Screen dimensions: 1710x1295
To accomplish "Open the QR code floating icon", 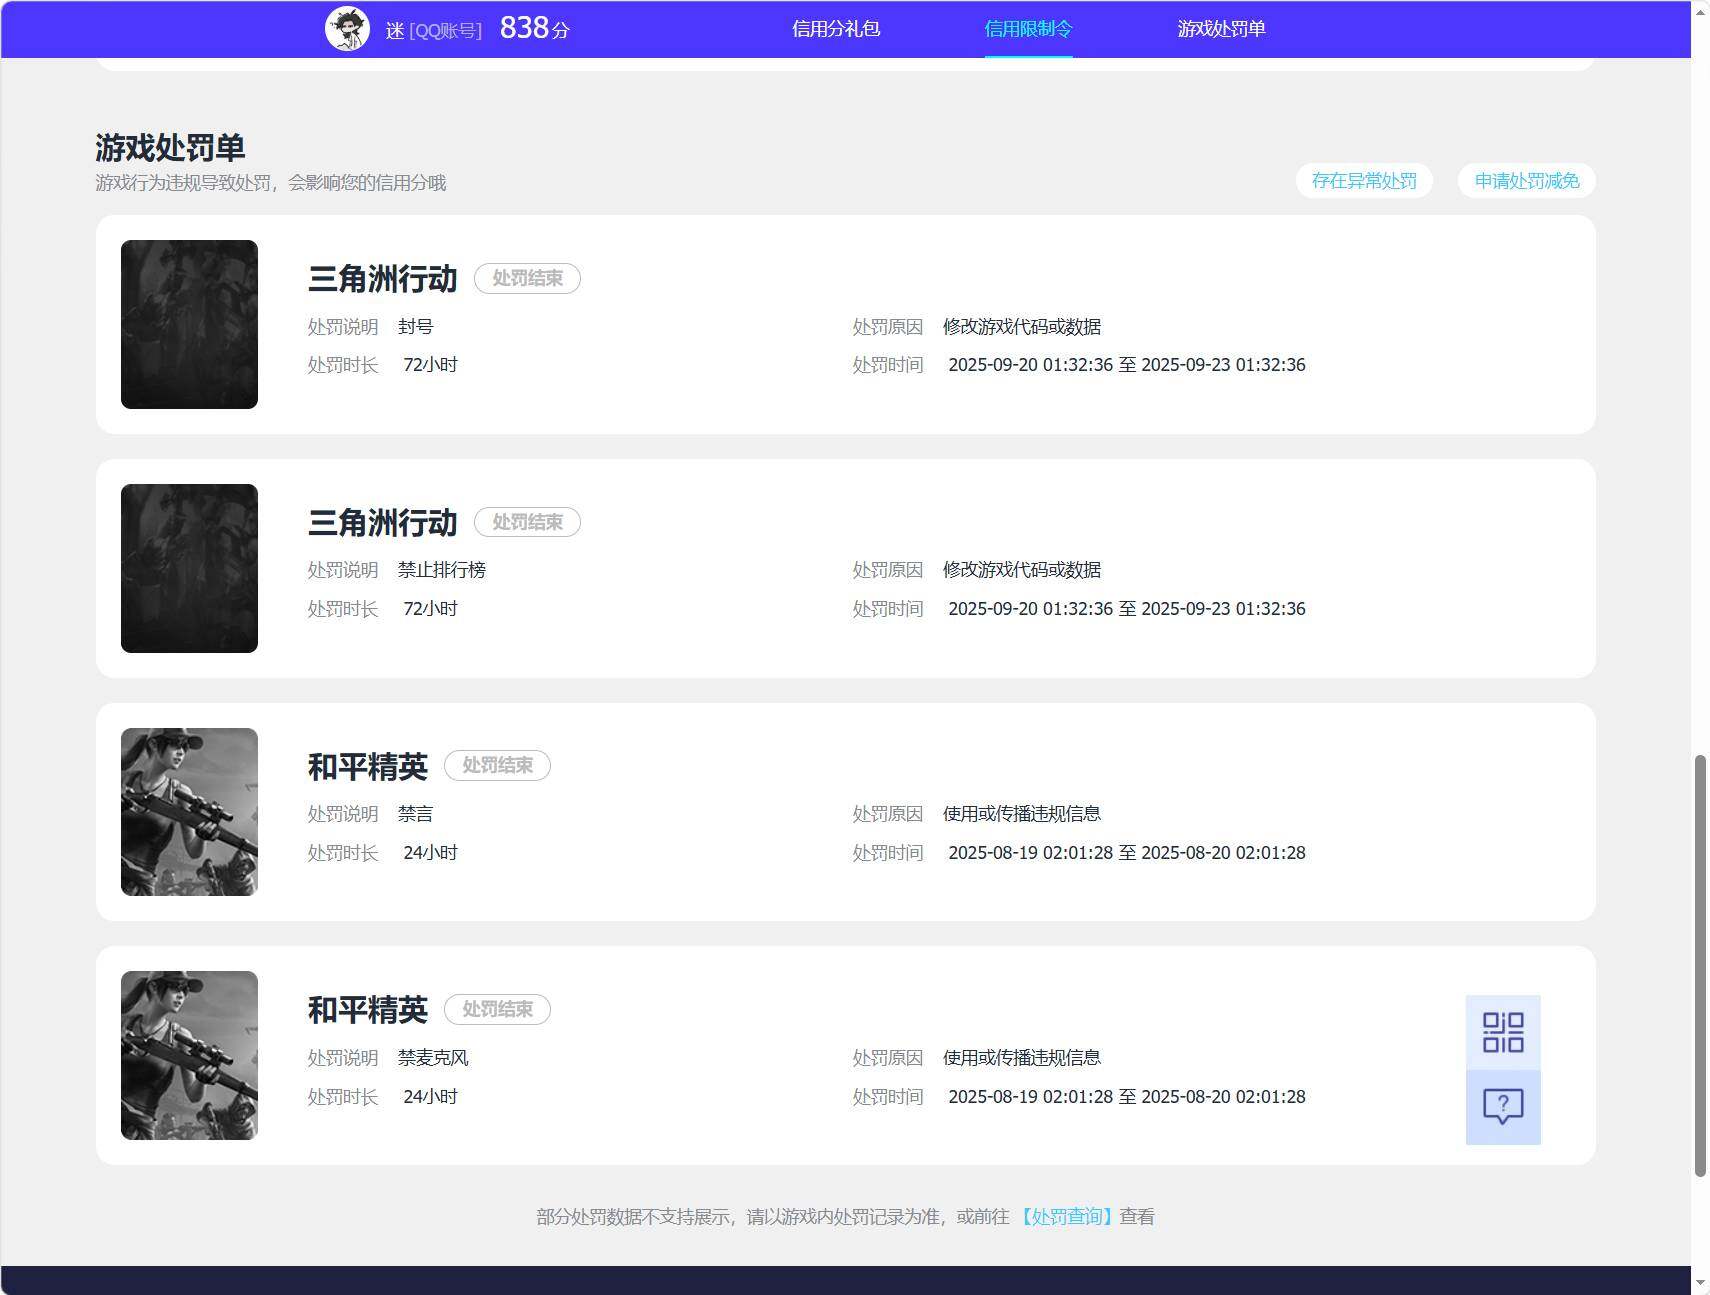I will [1503, 1032].
